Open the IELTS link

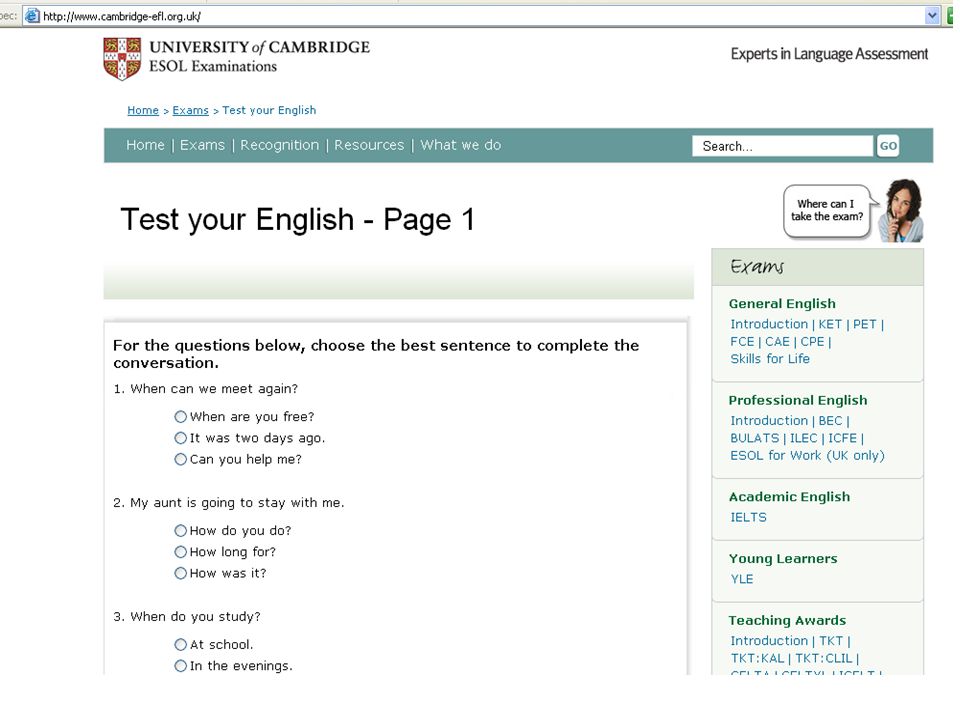point(748,517)
